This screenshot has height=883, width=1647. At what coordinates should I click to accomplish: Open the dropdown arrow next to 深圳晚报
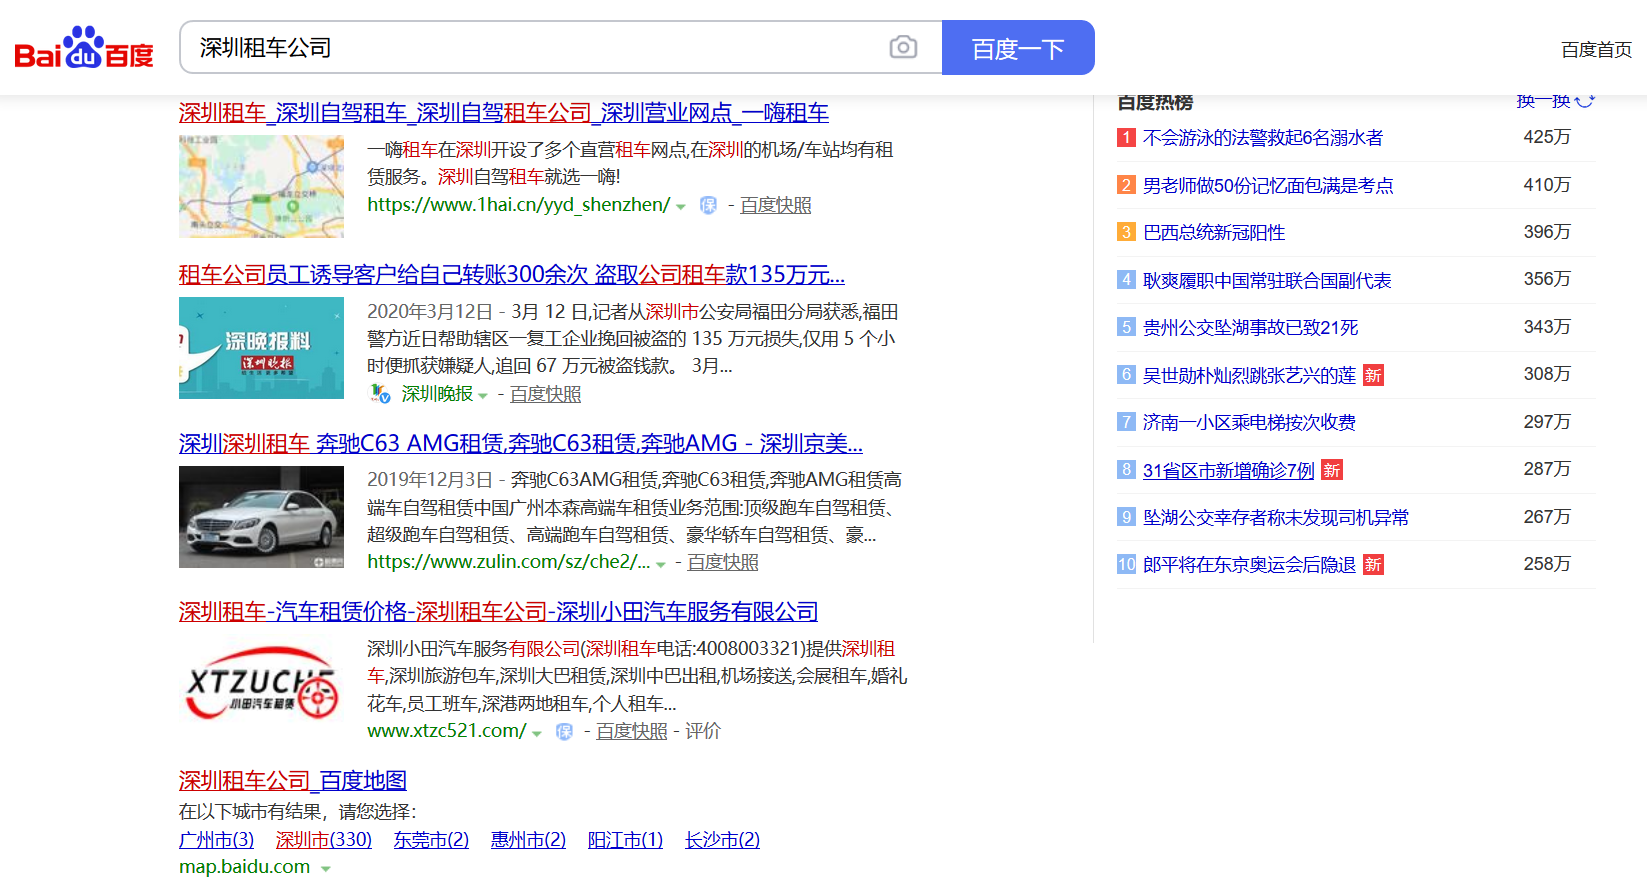click(x=483, y=396)
